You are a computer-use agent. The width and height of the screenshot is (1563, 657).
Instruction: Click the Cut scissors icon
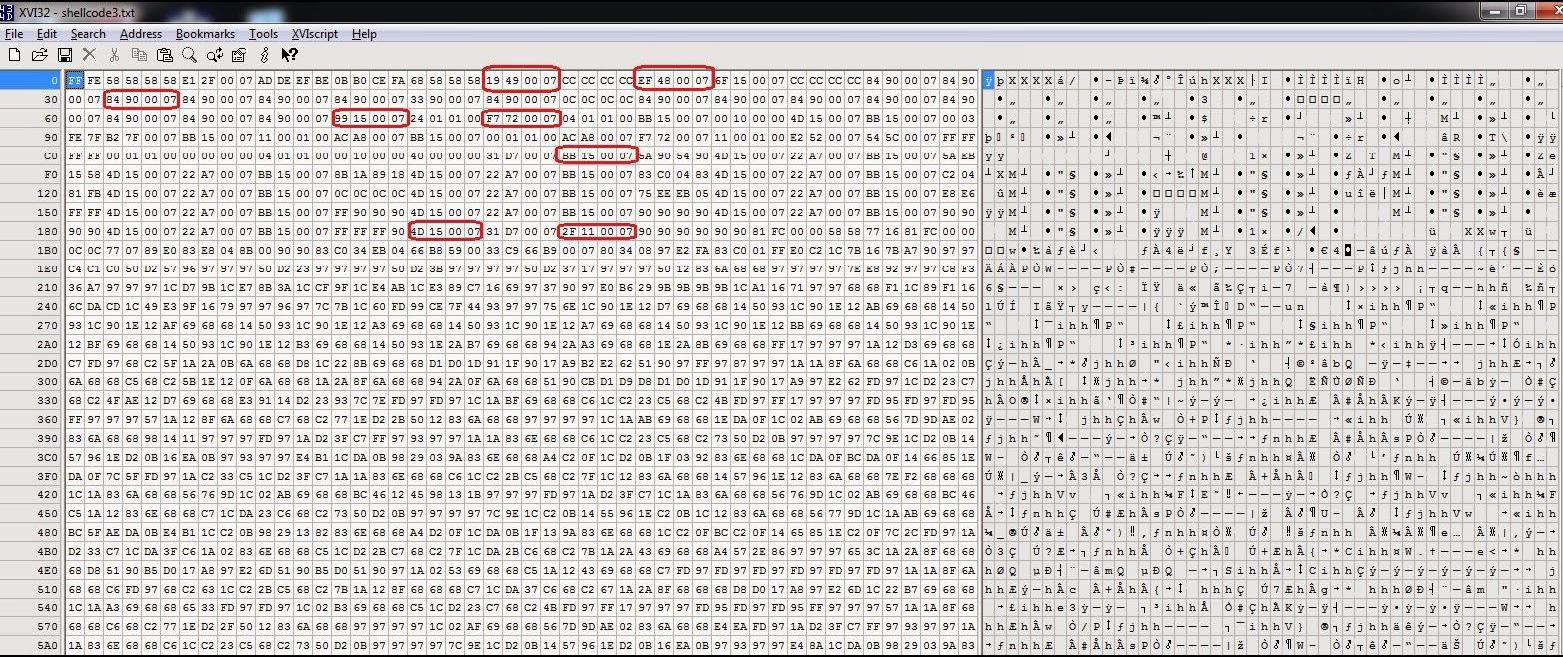point(115,55)
